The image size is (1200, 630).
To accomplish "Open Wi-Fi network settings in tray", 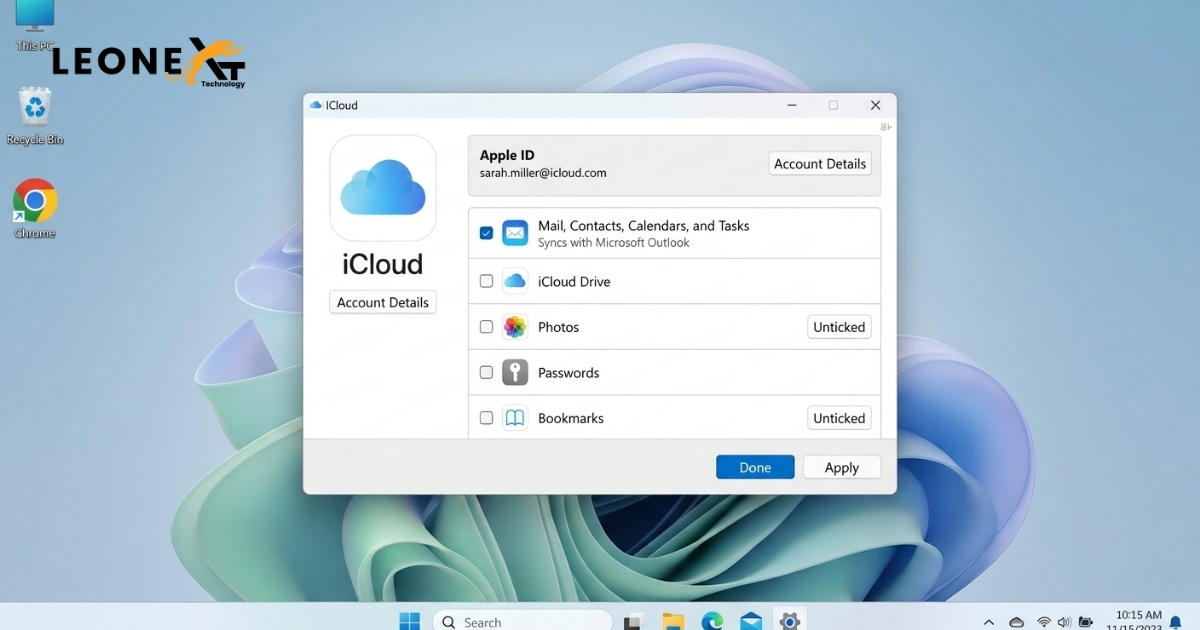I will [1044, 622].
